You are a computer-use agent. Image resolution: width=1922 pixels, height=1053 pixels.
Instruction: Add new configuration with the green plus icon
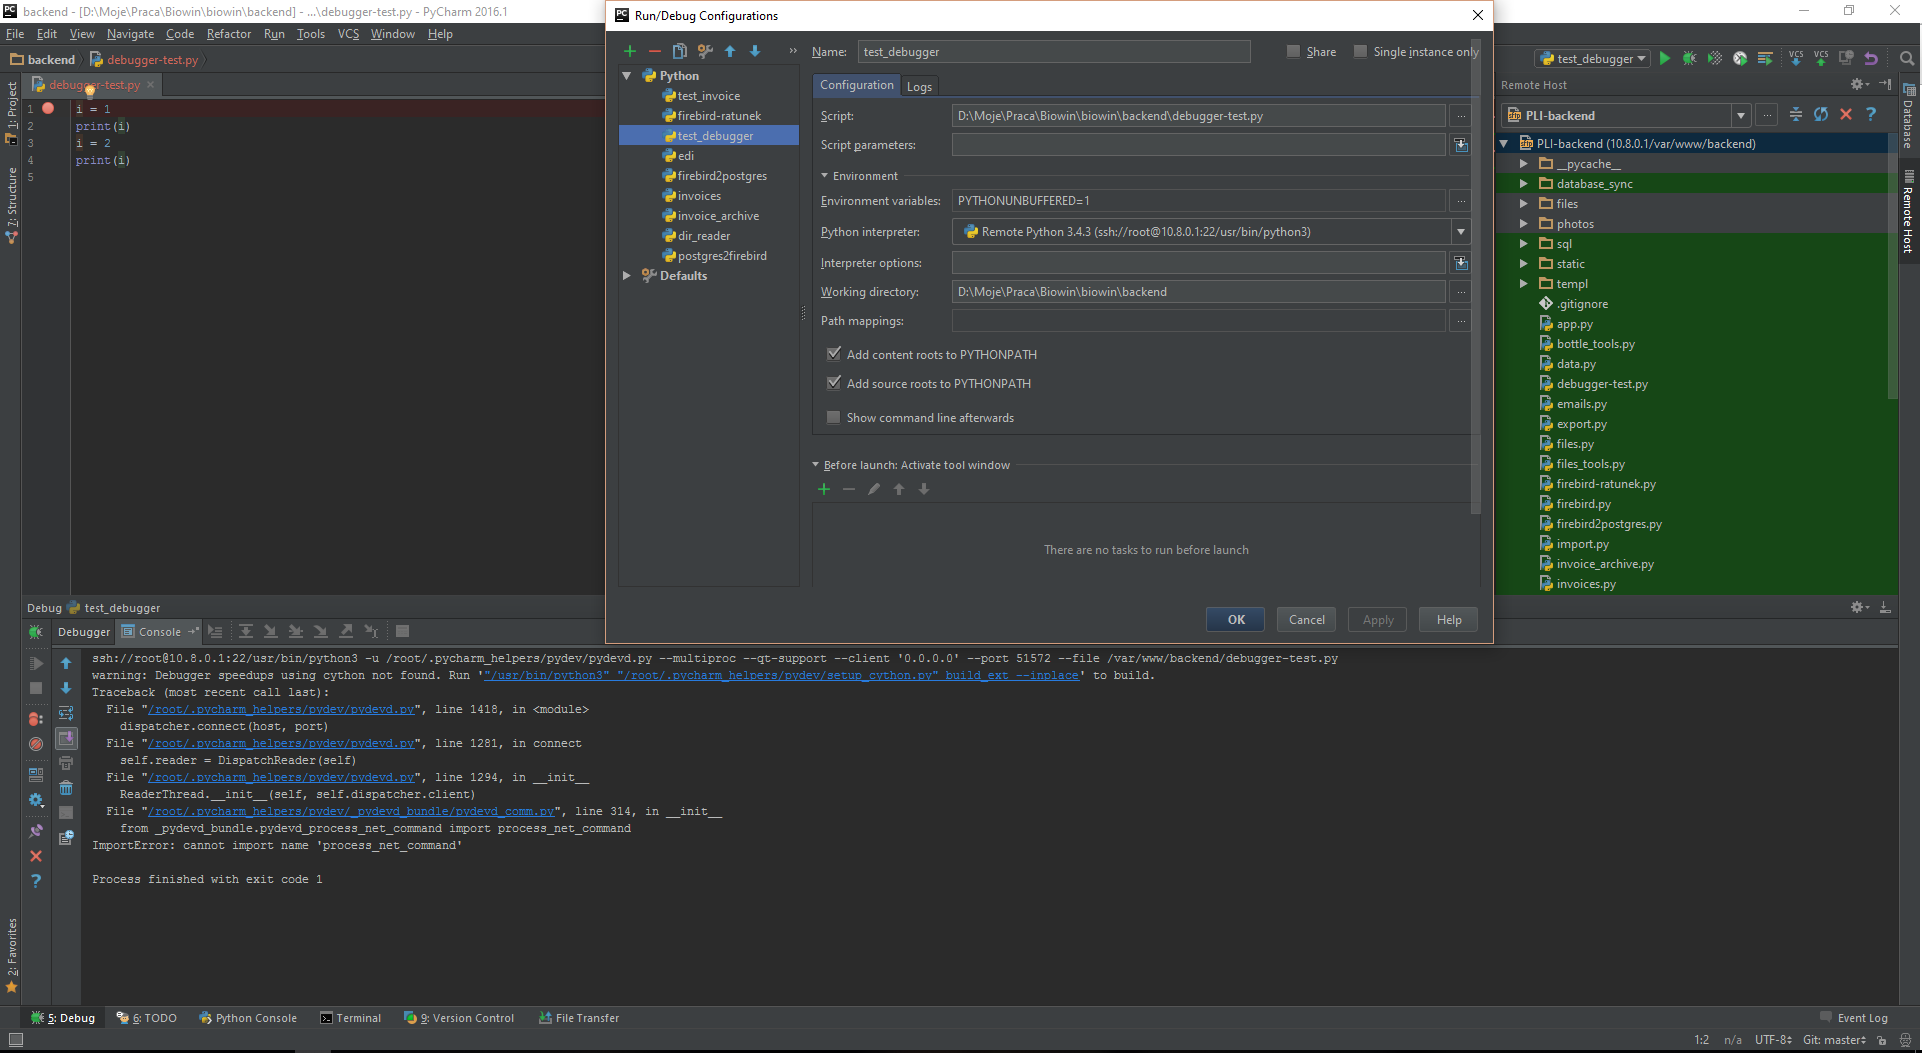coord(630,51)
